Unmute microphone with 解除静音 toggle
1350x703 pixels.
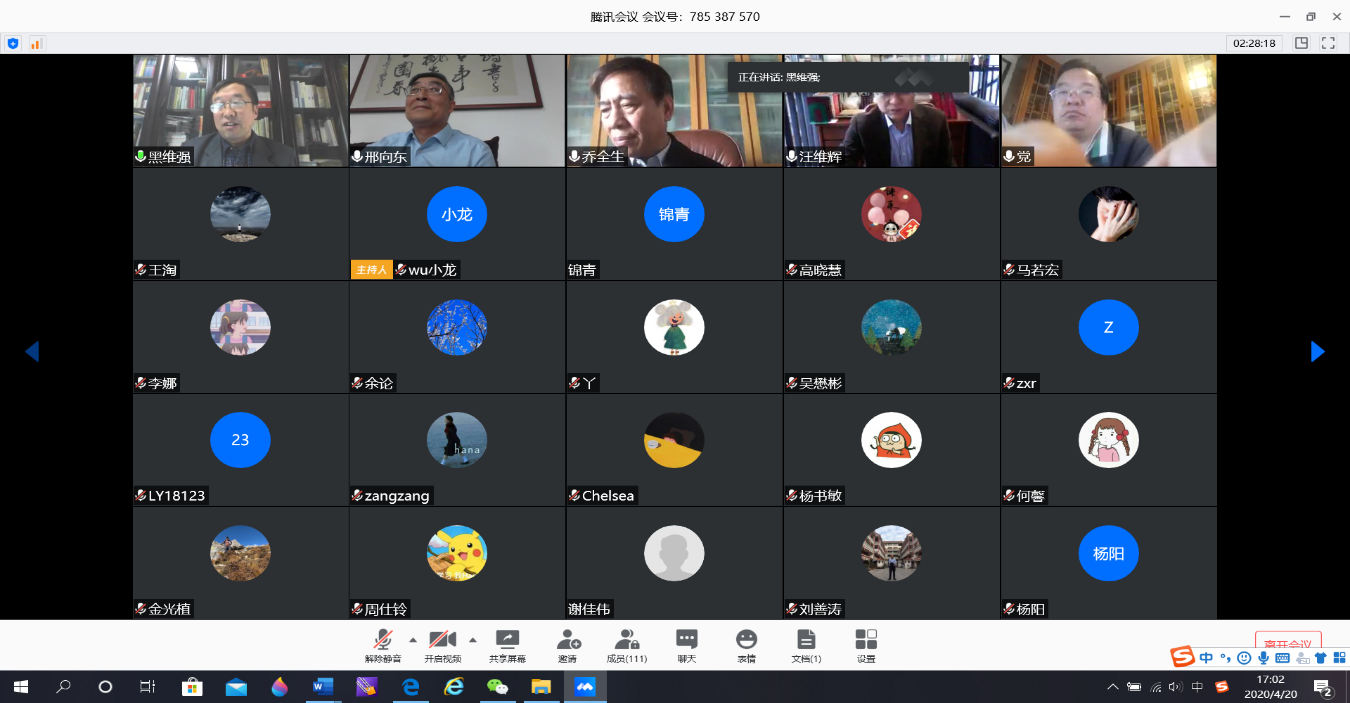pyautogui.click(x=382, y=645)
